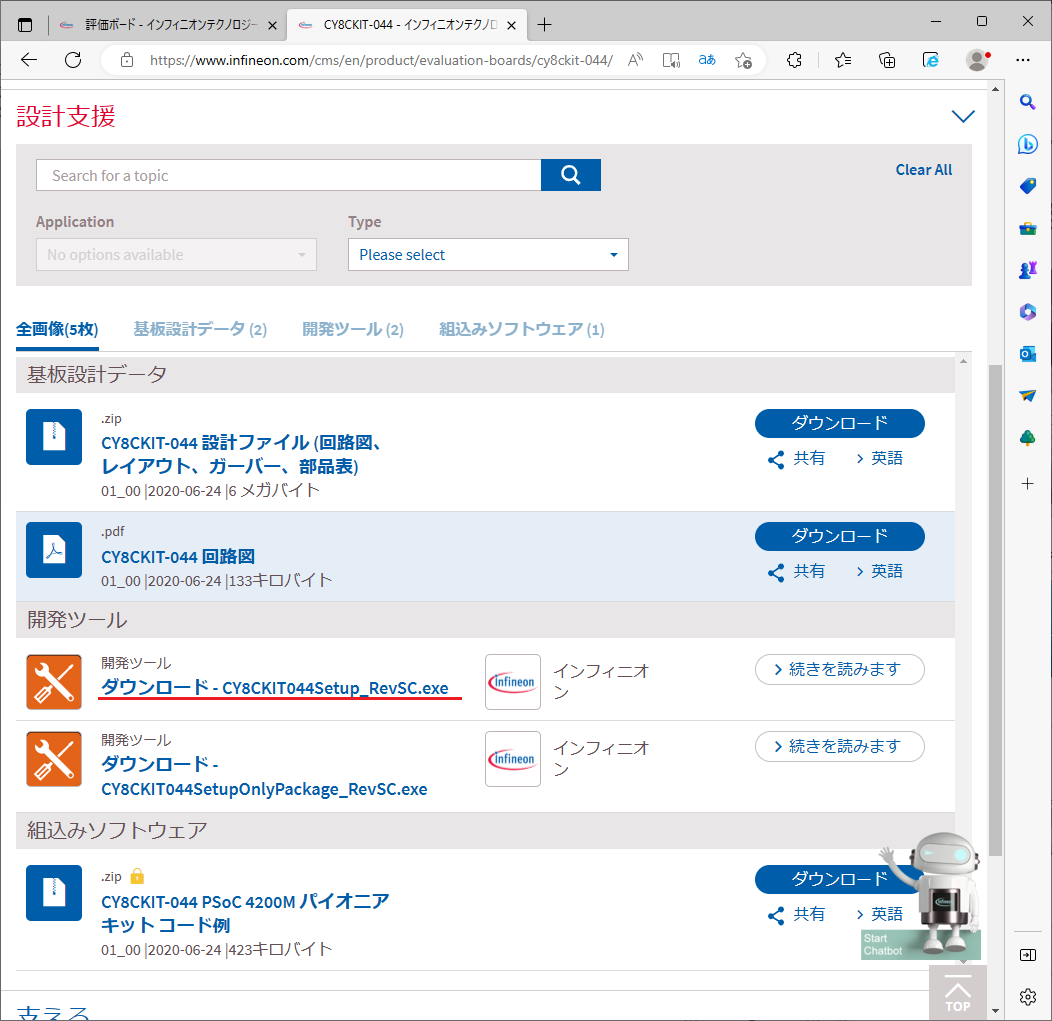Viewport: 1052px width, 1021px height.
Task: Click the Start Chatbot robot
Action: click(x=932, y=897)
